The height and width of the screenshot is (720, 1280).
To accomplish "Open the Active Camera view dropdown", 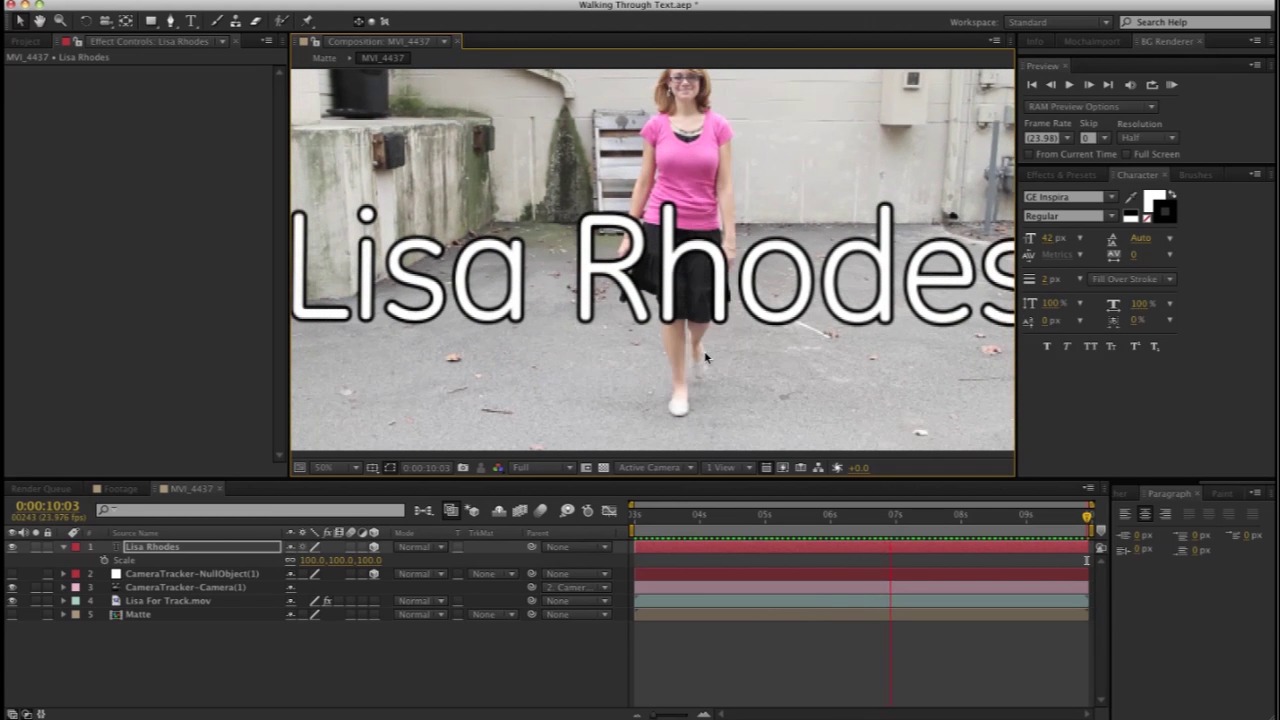I will pyautogui.click(x=656, y=467).
